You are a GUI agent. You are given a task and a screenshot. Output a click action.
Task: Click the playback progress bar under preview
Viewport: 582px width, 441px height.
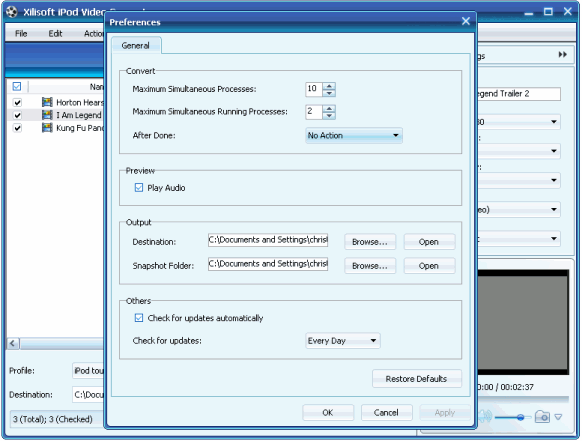pos(523,399)
